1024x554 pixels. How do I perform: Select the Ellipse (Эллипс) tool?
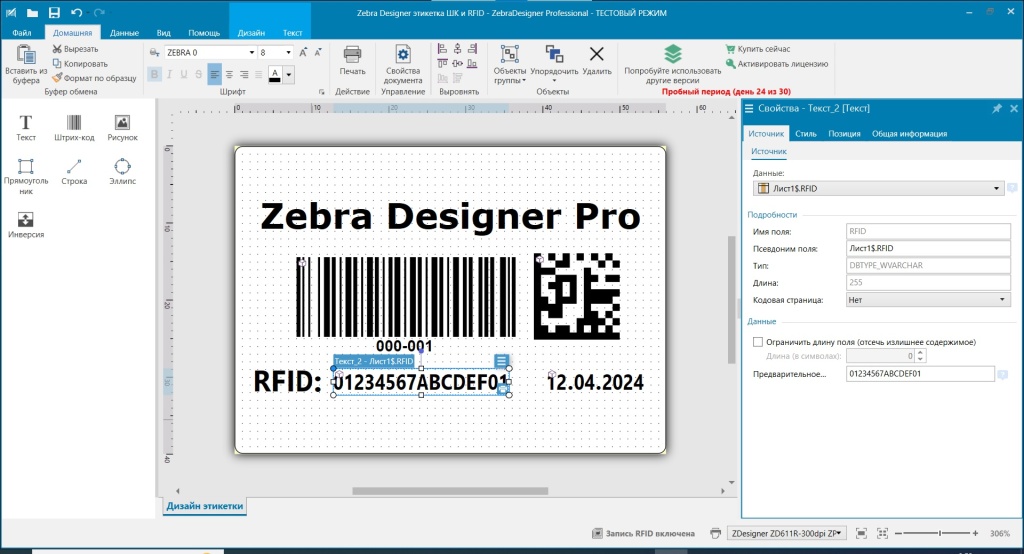(x=122, y=171)
